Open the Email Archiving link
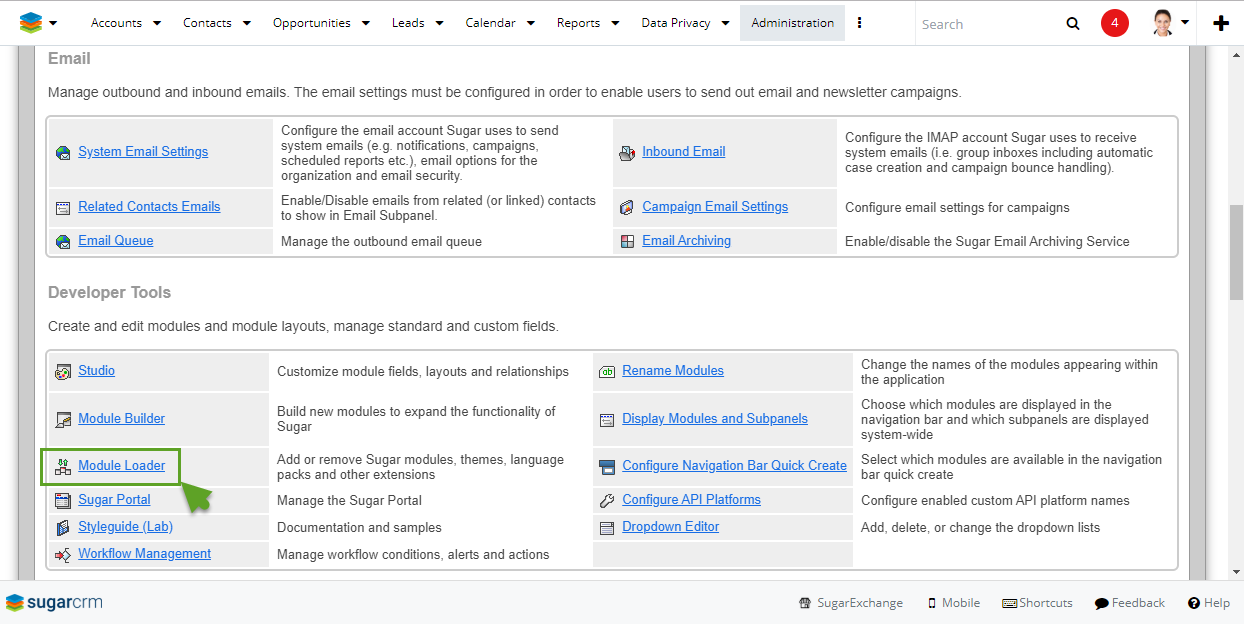 [x=687, y=241]
